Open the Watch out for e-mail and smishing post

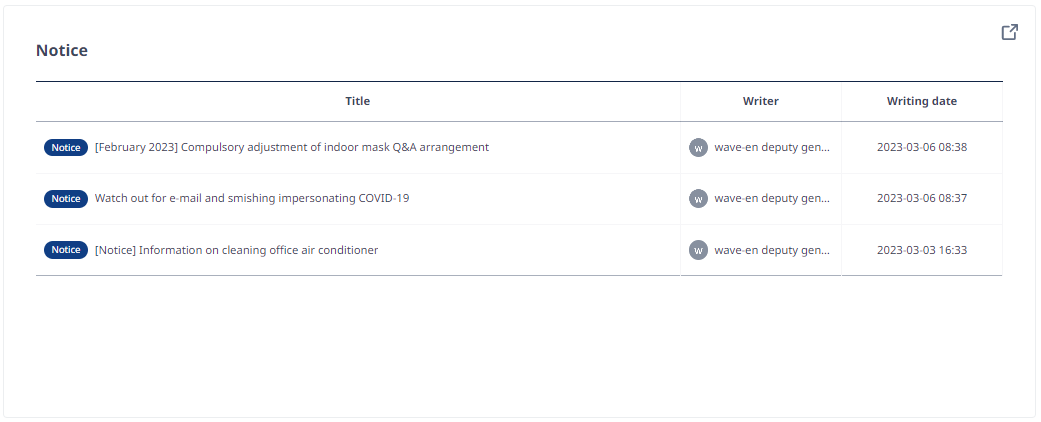click(252, 198)
